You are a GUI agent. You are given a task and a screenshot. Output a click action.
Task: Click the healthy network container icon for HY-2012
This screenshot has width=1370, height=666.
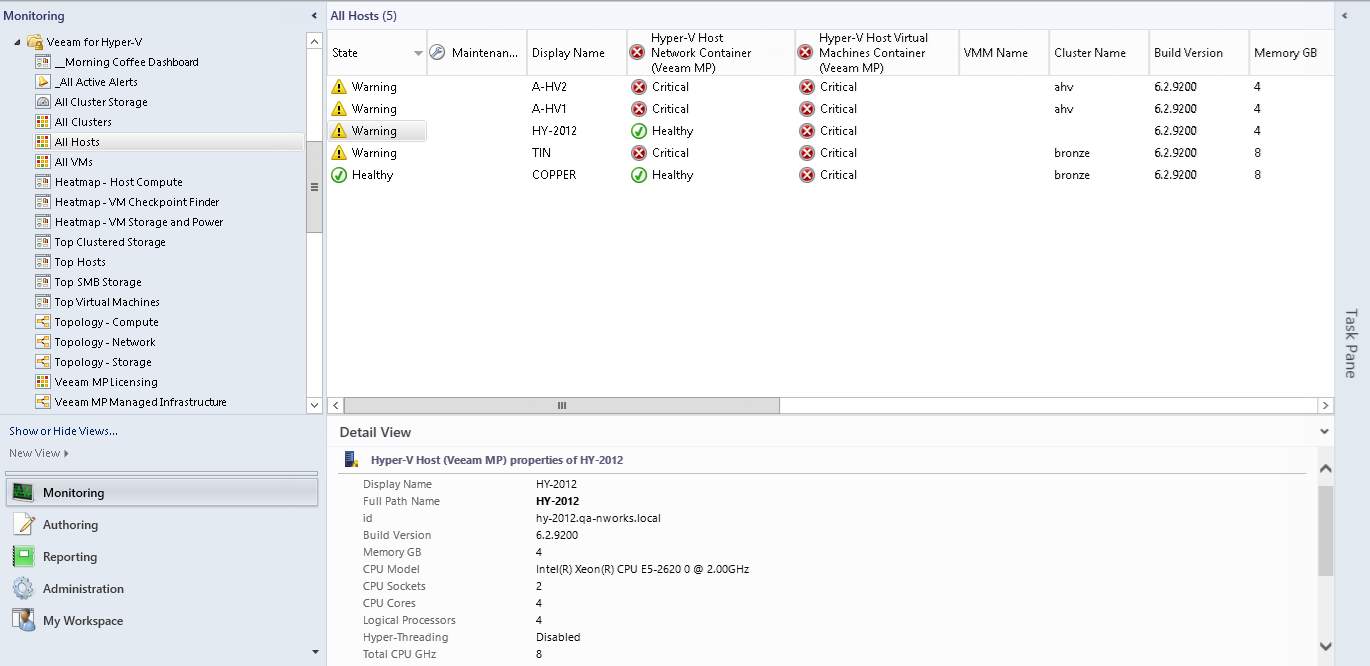639,131
